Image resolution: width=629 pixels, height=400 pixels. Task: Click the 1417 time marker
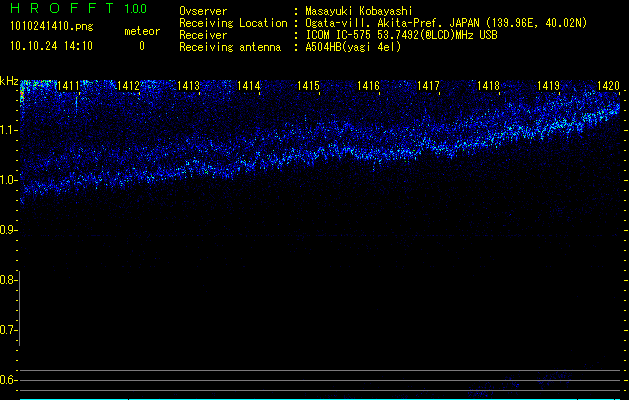tap(428, 85)
